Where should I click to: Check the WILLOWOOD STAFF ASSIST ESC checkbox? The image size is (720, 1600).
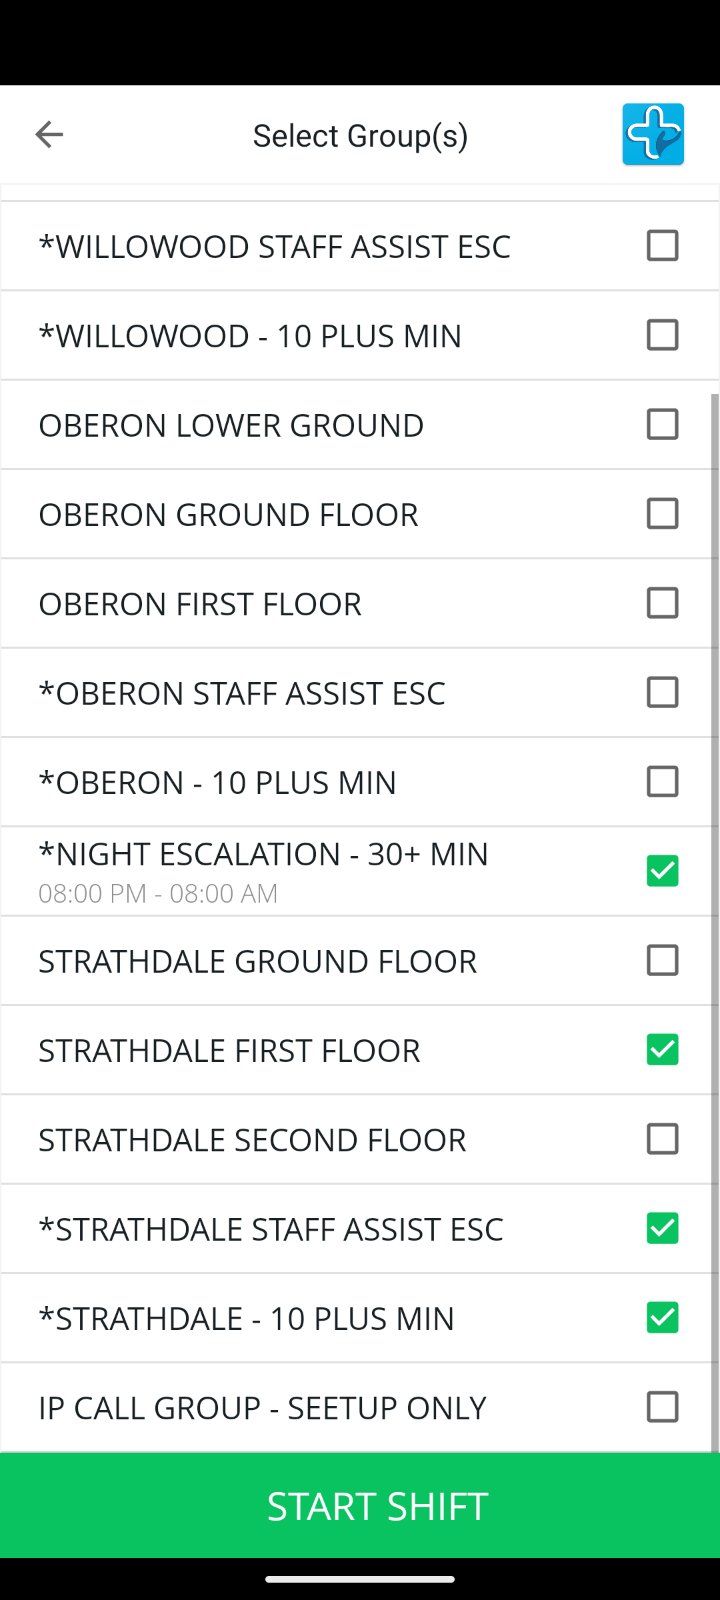(662, 246)
